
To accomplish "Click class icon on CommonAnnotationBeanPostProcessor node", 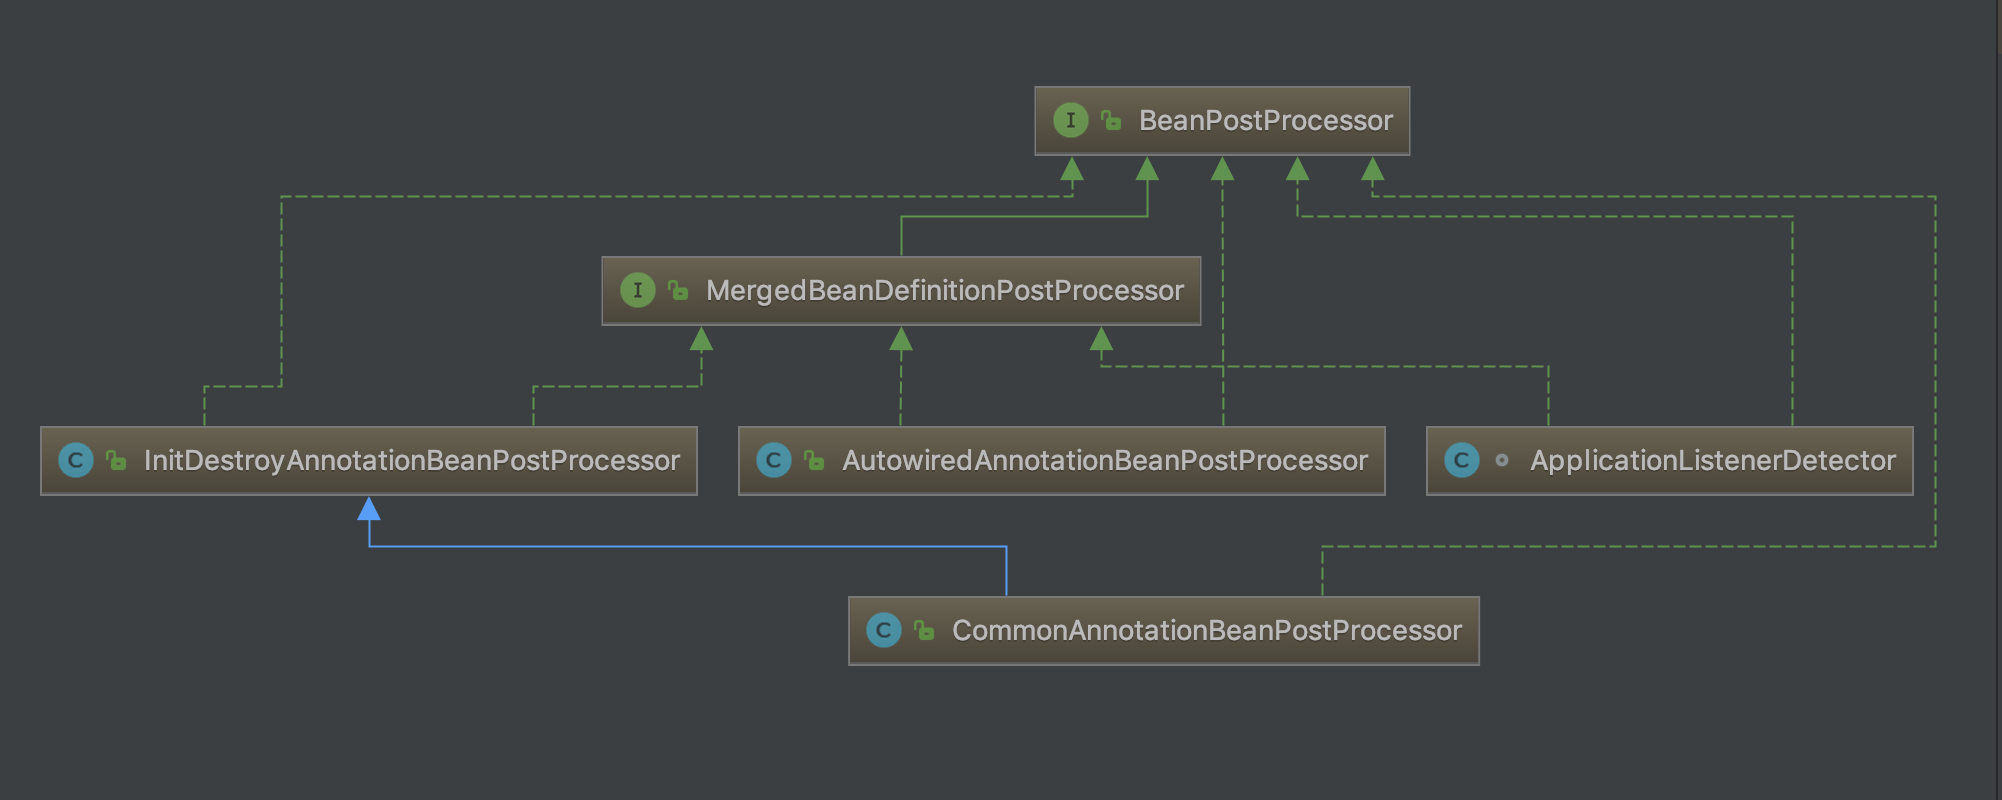I will [x=884, y=630].
